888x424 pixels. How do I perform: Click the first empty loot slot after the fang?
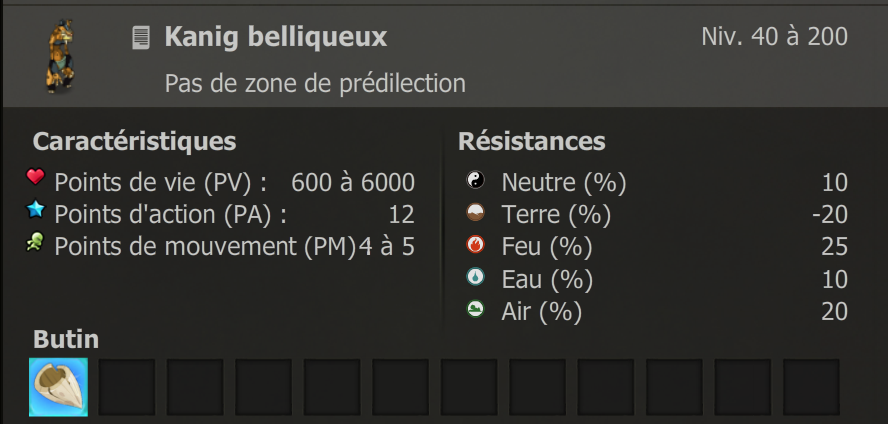coord(127,387)
